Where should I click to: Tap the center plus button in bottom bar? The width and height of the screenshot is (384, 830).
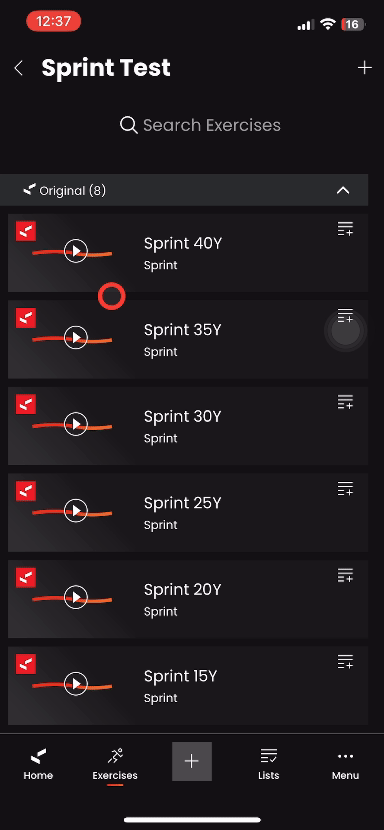(x=192, y=761)
